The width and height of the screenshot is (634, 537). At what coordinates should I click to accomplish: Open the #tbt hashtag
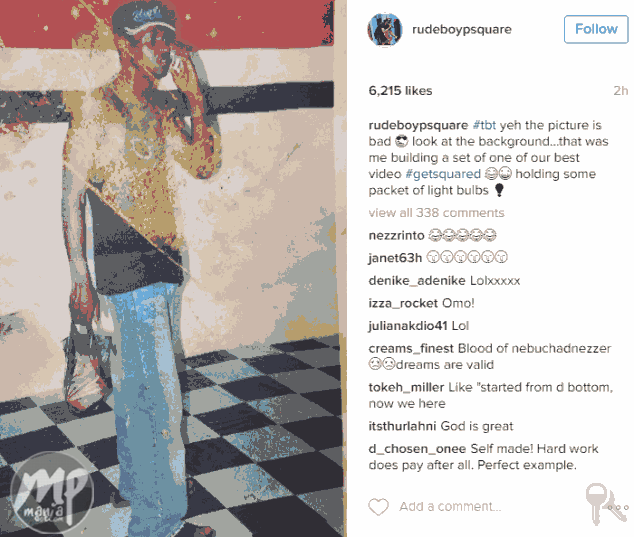click(x=484, y=125)
